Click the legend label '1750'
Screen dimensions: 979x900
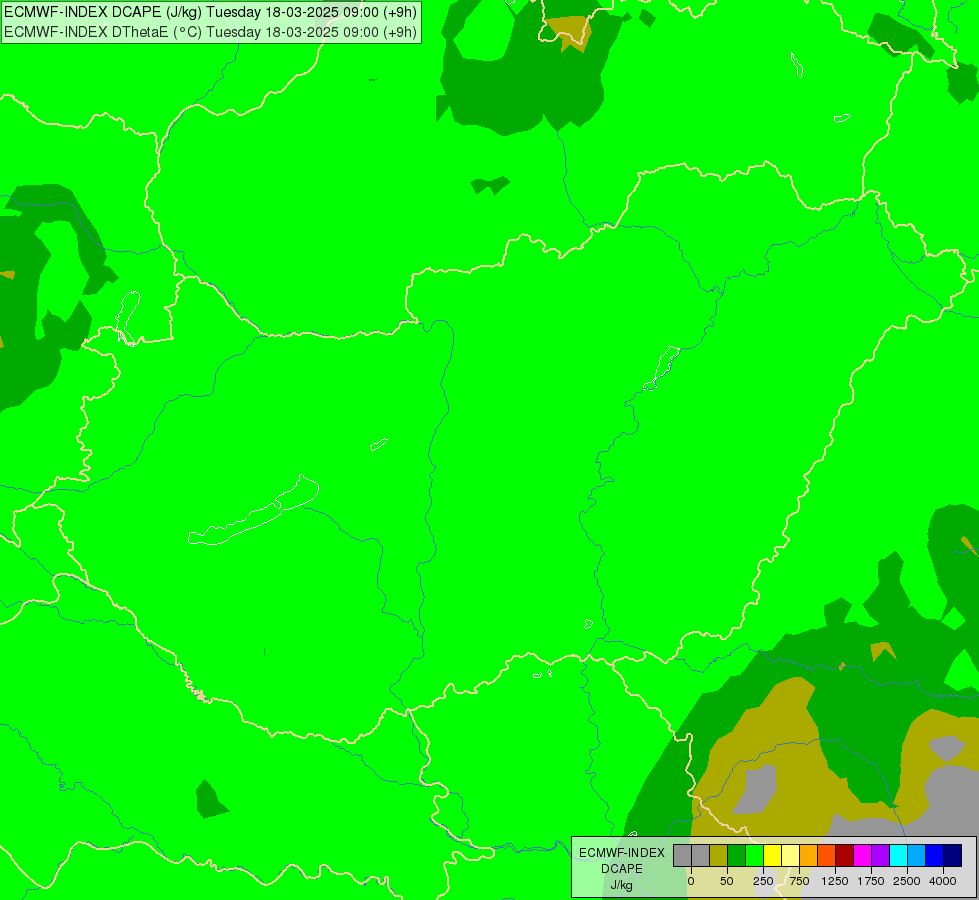tap(871, 881)
